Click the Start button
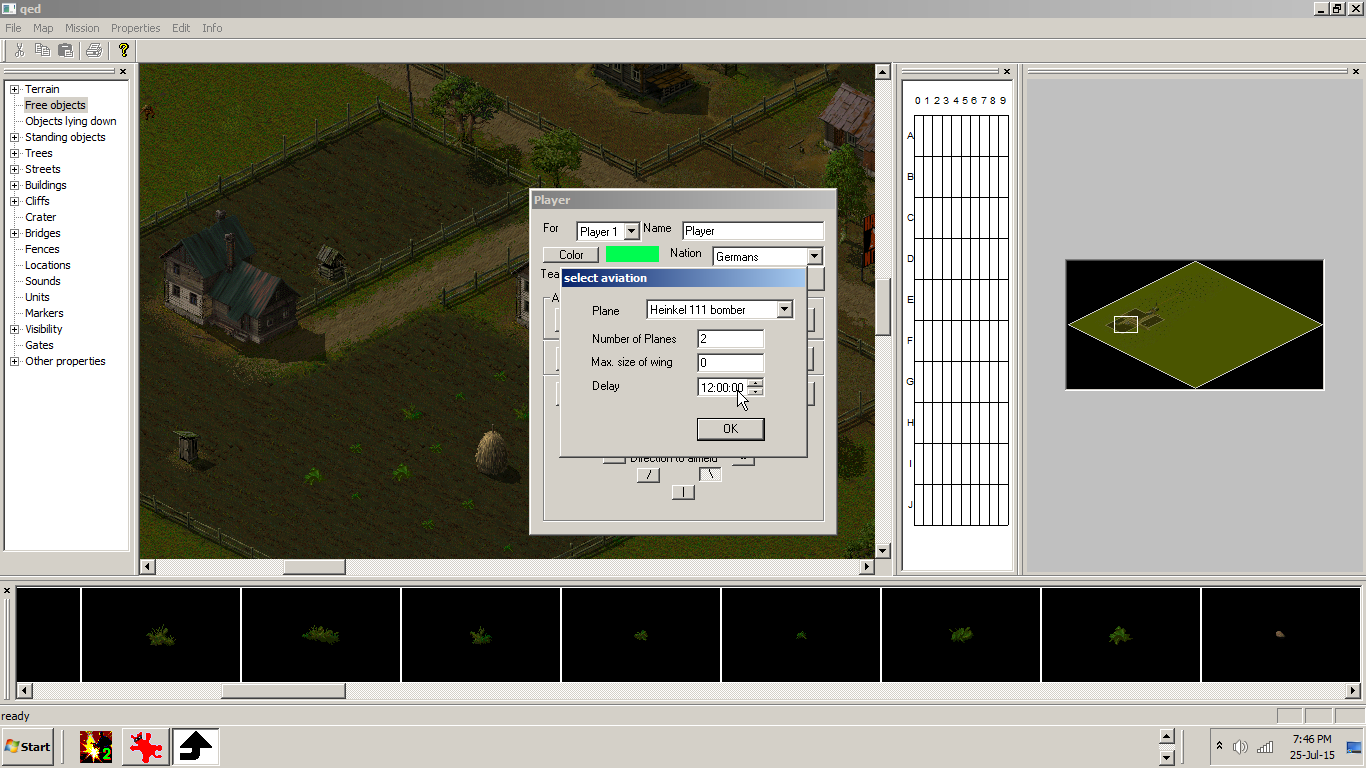Viewport: 1366px width, 768px height. (x=27, y=747)
